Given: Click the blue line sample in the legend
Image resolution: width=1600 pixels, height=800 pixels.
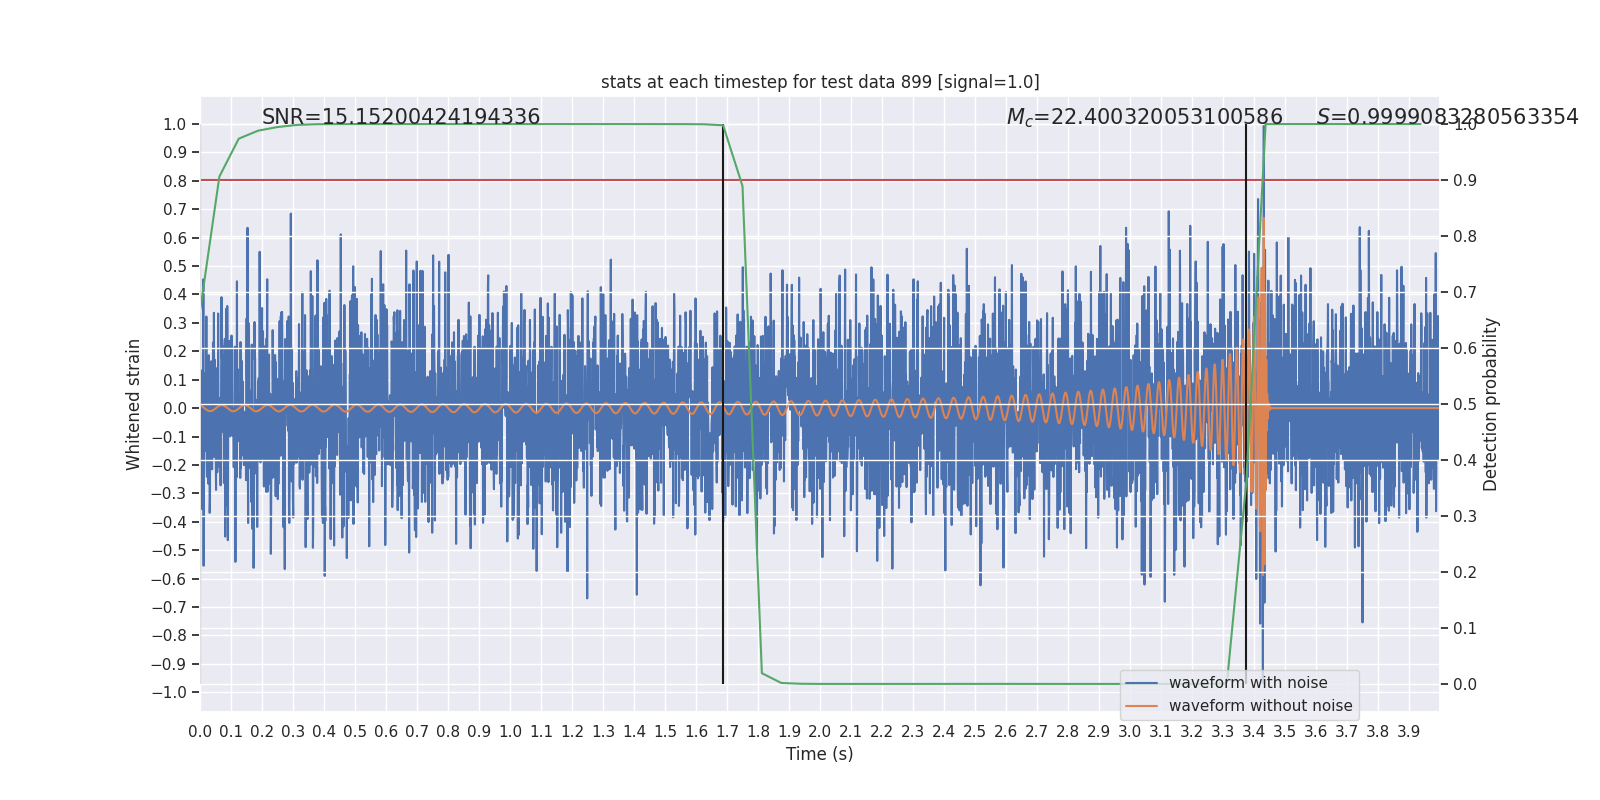Looking at the screenshot, I should 1142,683.
